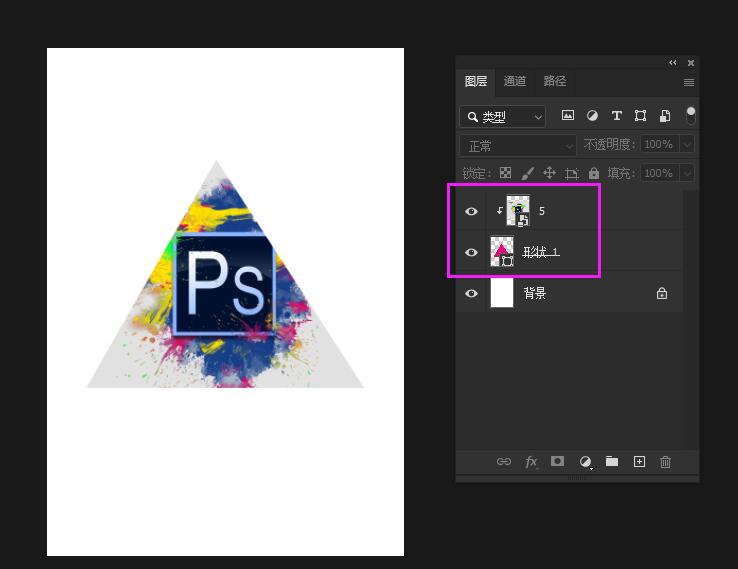The image size is (738, 569).
Task: Select the 形状 1 shape thumbnail
Action: click(x=502, y=252)
